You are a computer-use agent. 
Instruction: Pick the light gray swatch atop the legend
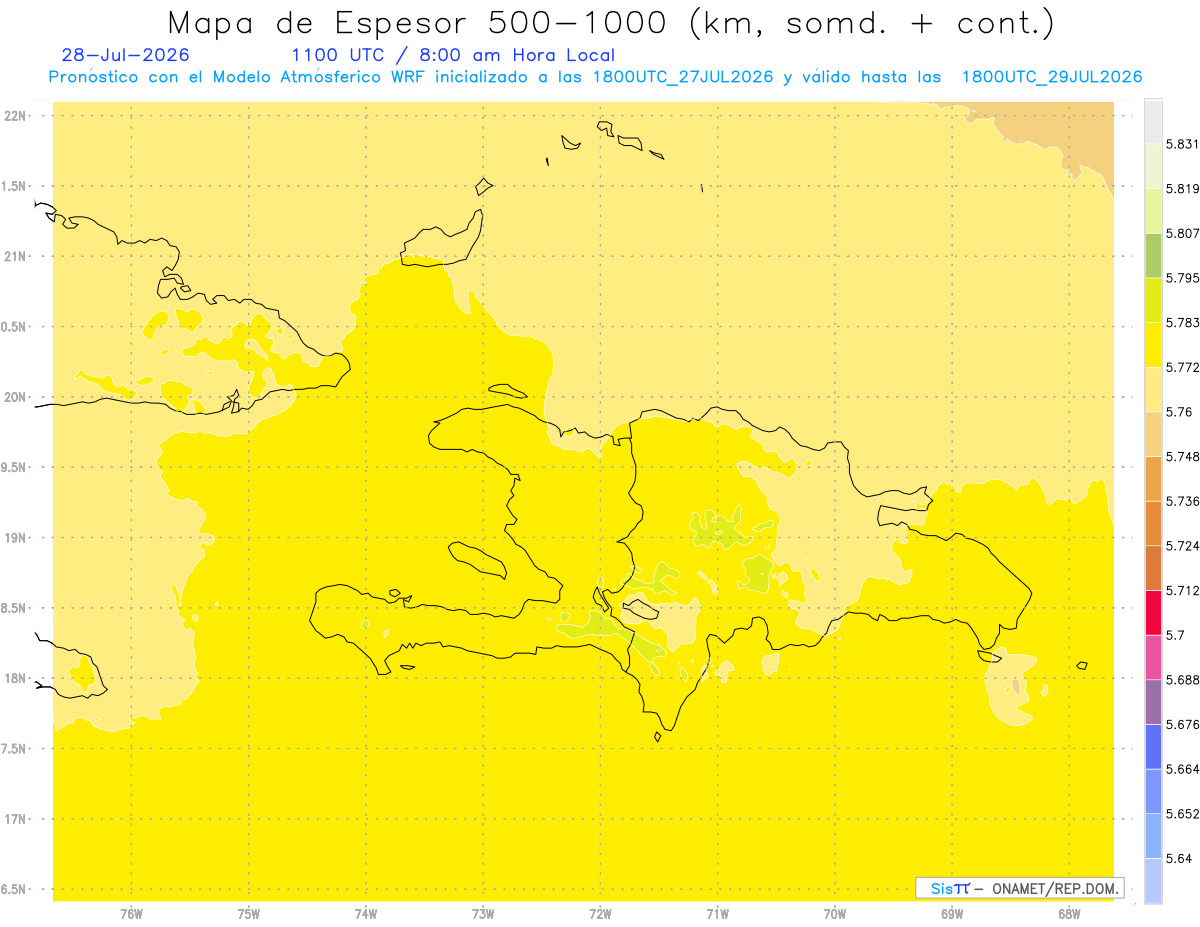click(x=1153, y=121)
